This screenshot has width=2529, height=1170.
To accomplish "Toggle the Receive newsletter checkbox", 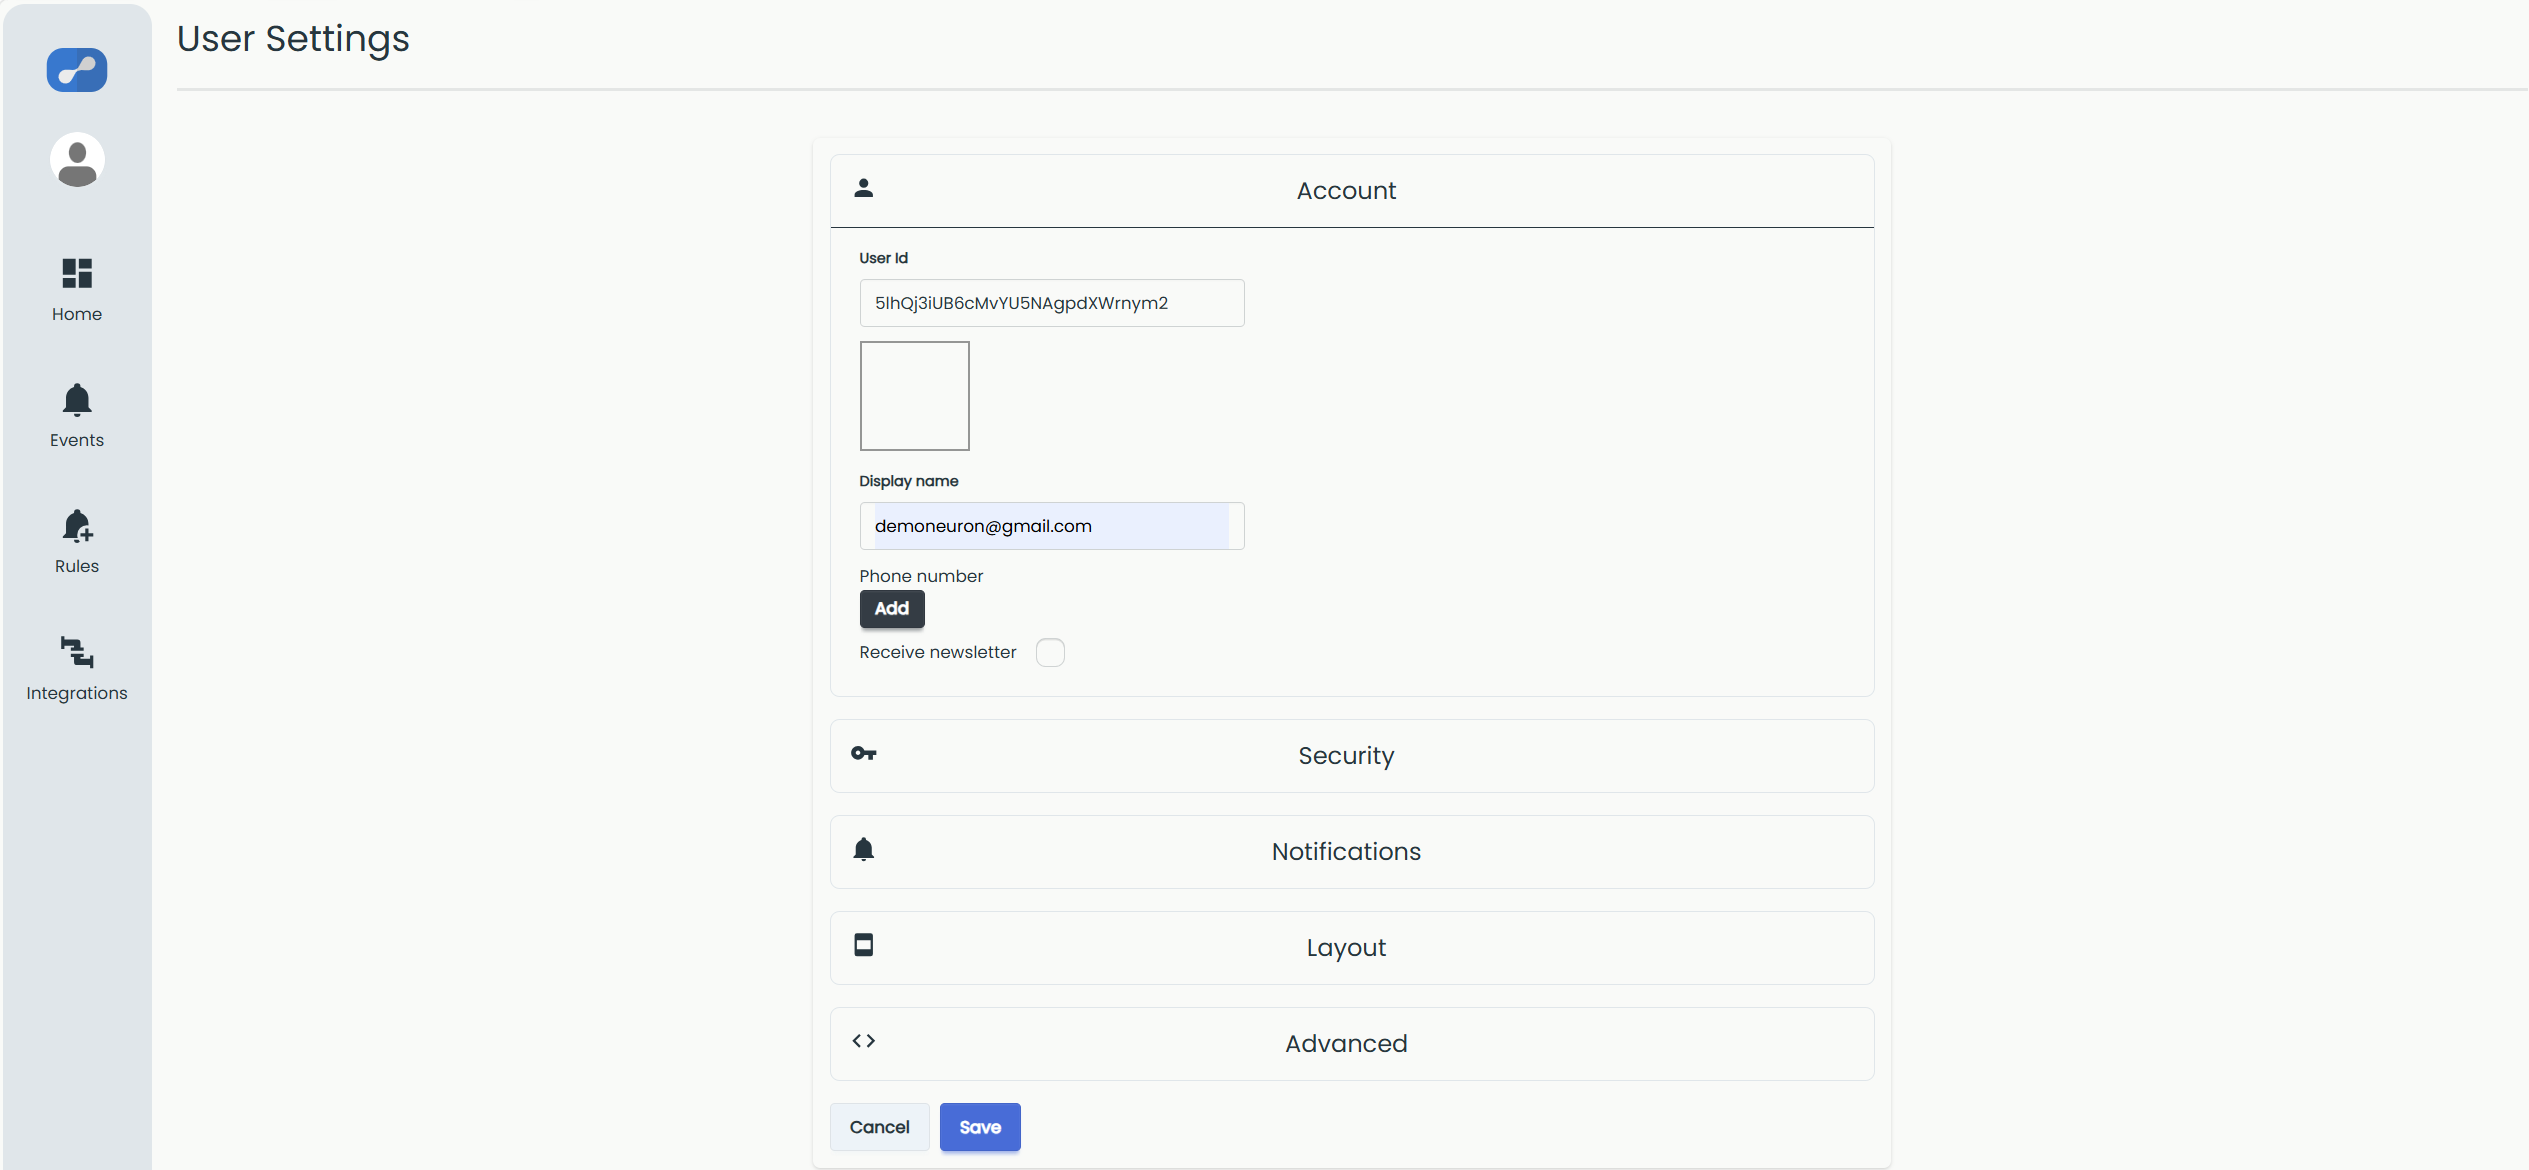I will [x=1050, y=652].
